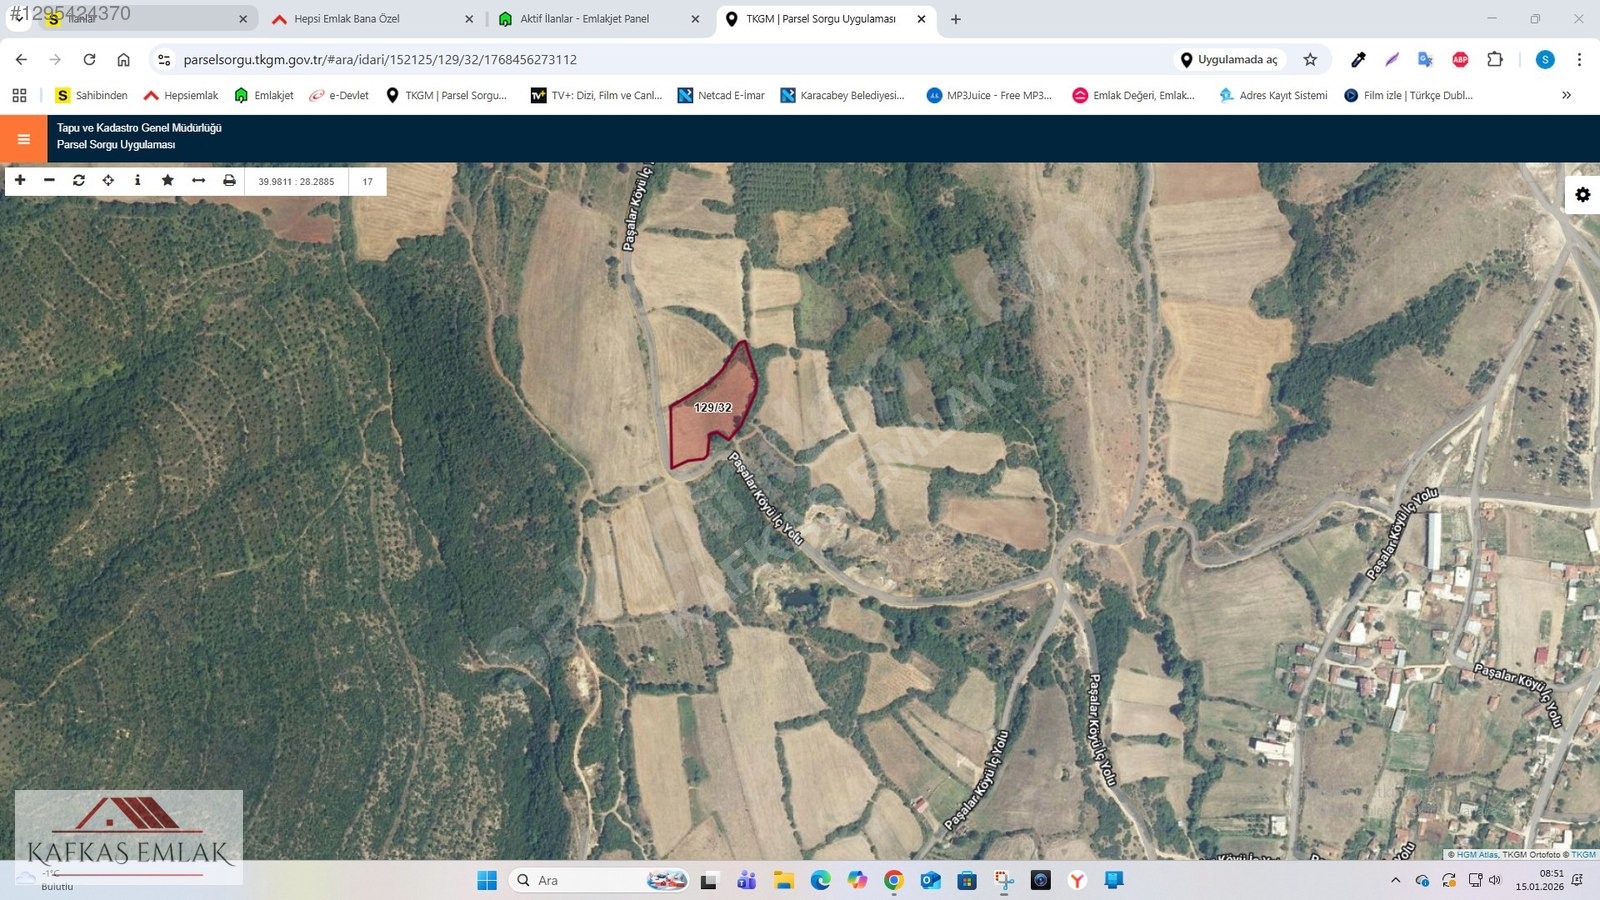Click parcel label 129/32 on map
Screen dimensions: 1600x900
[713, 407]
